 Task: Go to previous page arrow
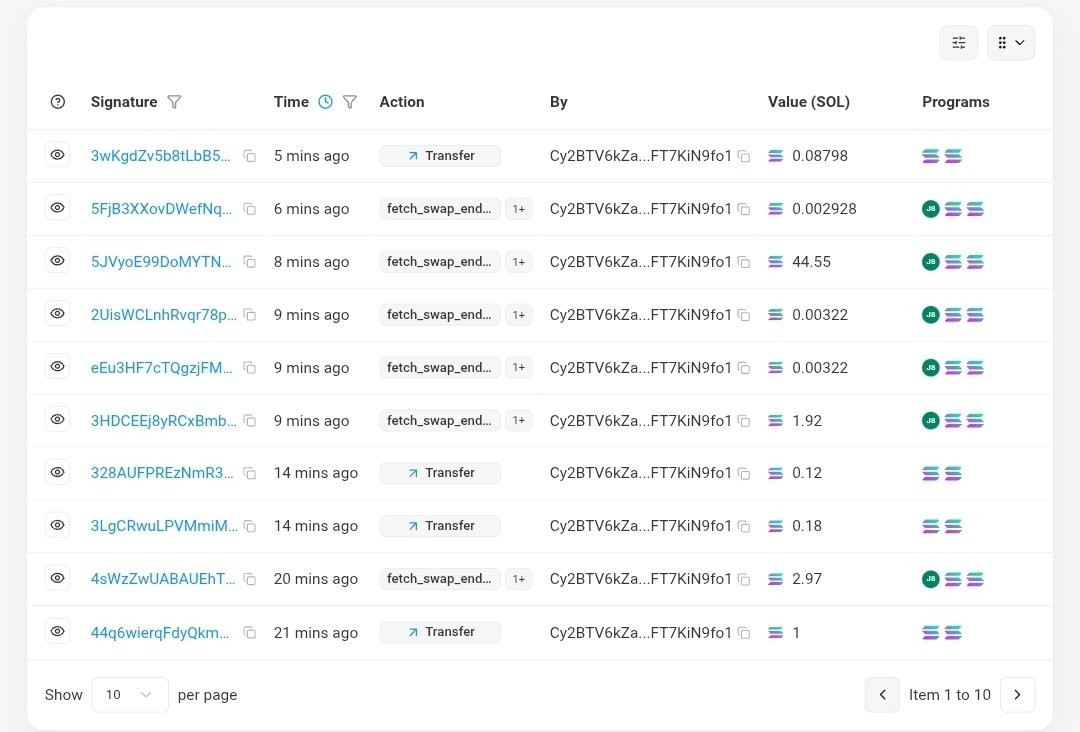[882, 695]
